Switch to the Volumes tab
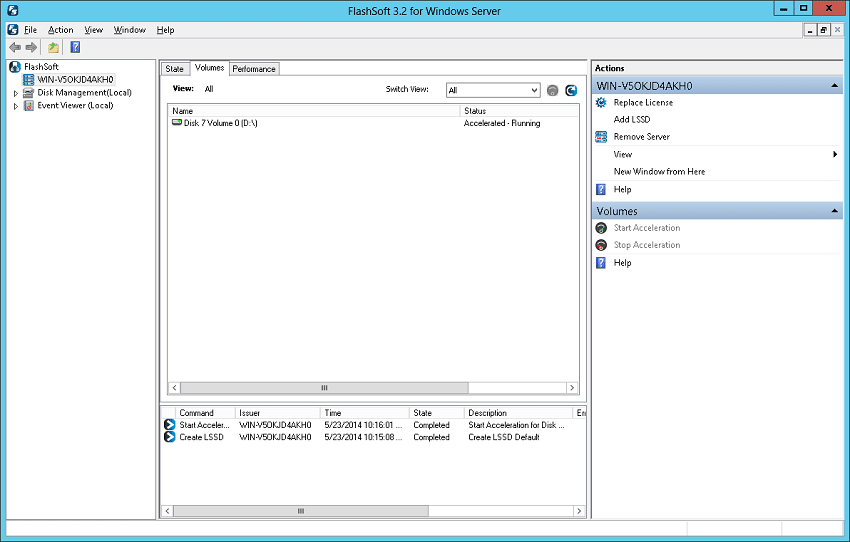 209,68
